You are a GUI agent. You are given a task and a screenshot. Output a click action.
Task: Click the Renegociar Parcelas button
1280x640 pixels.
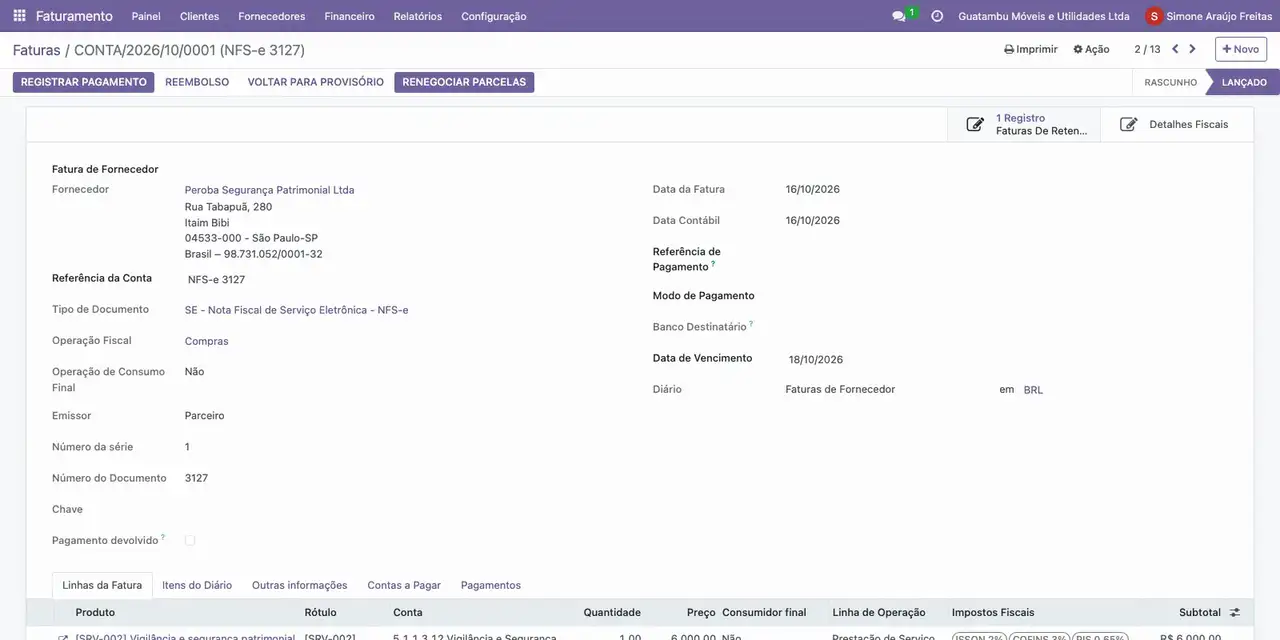pyautogui.click(x=464, y=82)
